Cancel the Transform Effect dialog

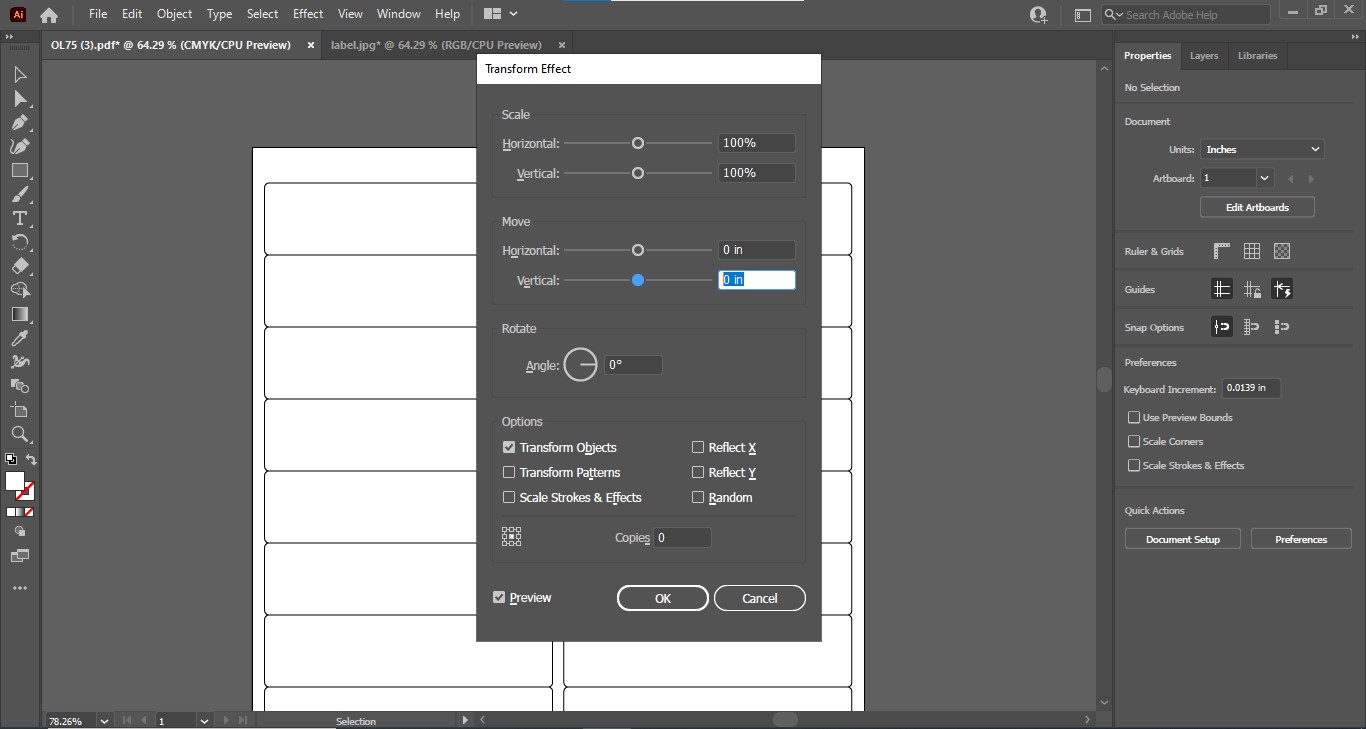click(760, 598)
